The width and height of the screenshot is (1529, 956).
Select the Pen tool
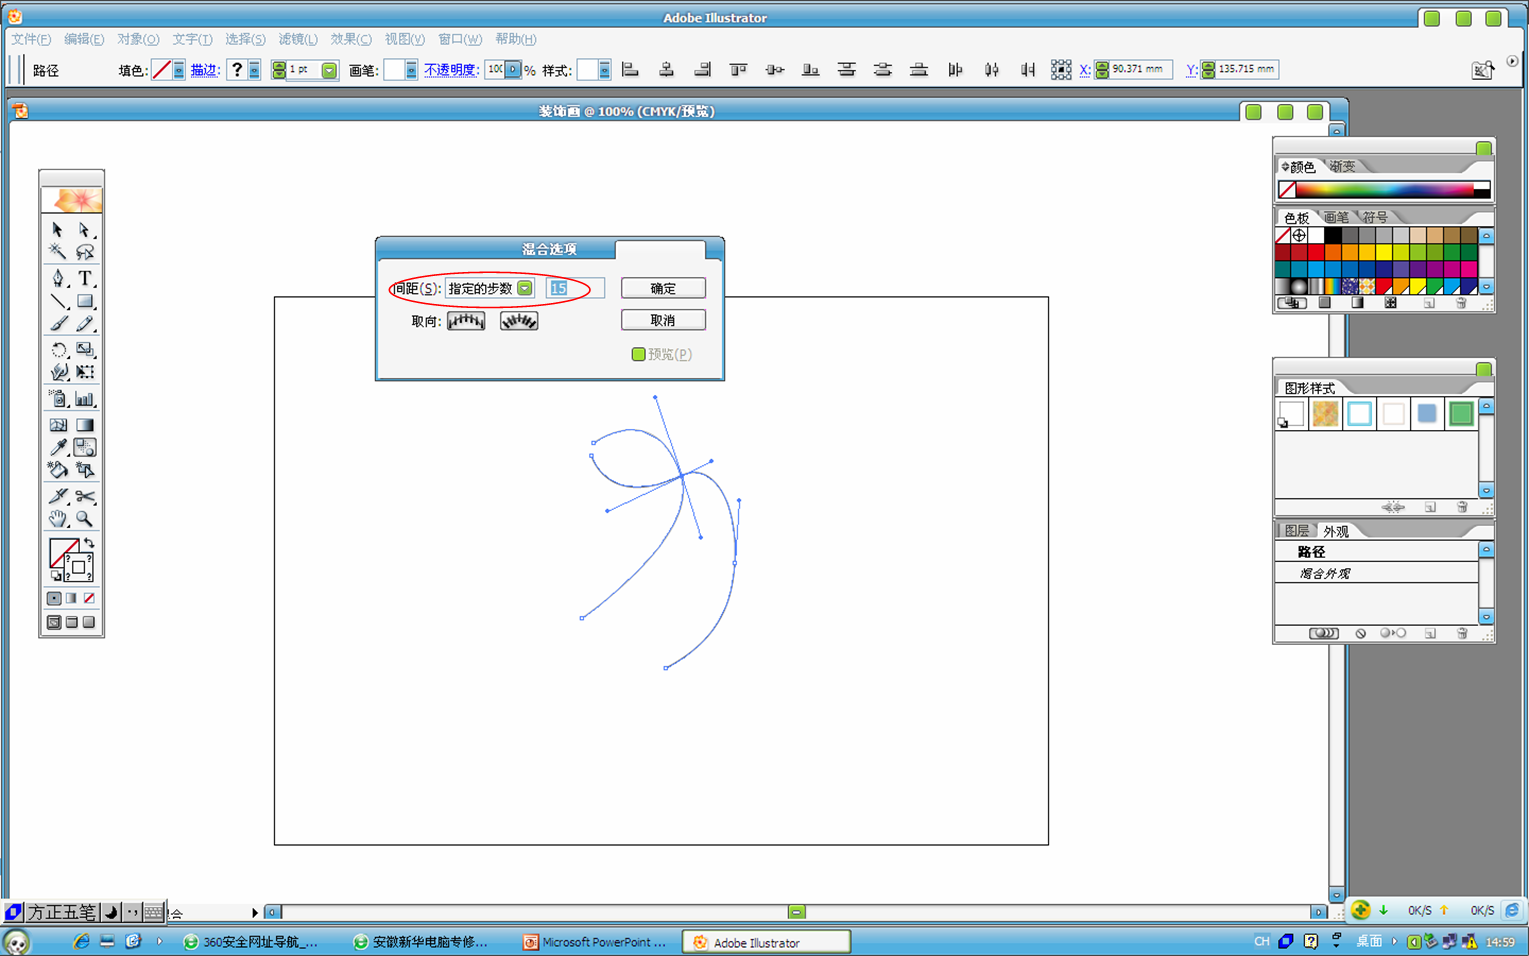click(58, 278)
